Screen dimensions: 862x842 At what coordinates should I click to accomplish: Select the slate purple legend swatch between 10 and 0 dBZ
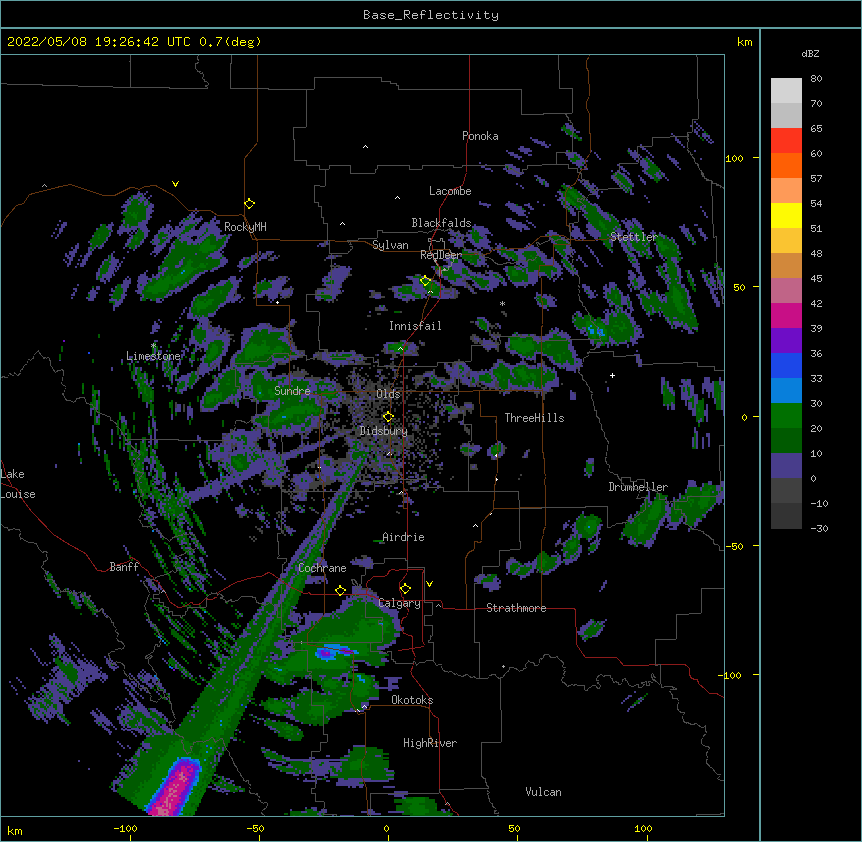pos(786,466)
